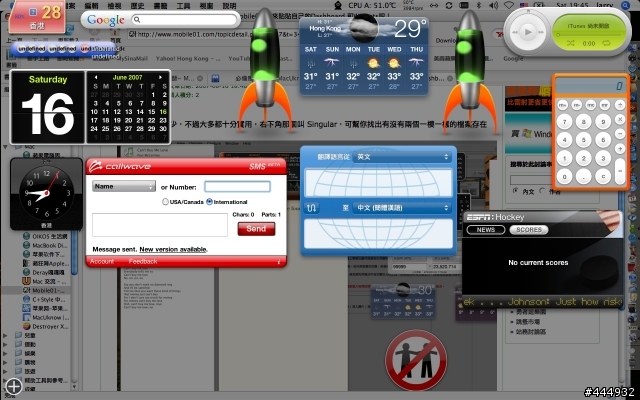Click the big Saturday 16 date panel
Viewport: 640px width, 400px height.
(47, 107)
